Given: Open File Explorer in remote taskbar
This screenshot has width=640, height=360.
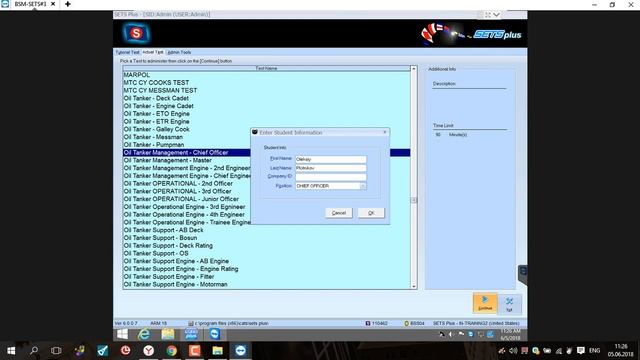Looking at the screenshot, I should (x=168, y=334).
